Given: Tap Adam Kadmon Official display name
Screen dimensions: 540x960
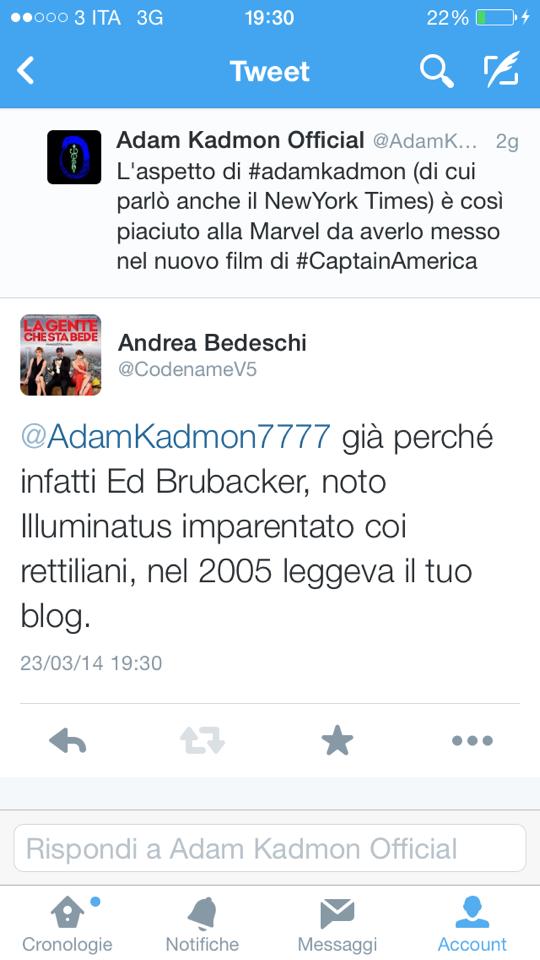Looking at the screenshot, I should pos(241,141).
